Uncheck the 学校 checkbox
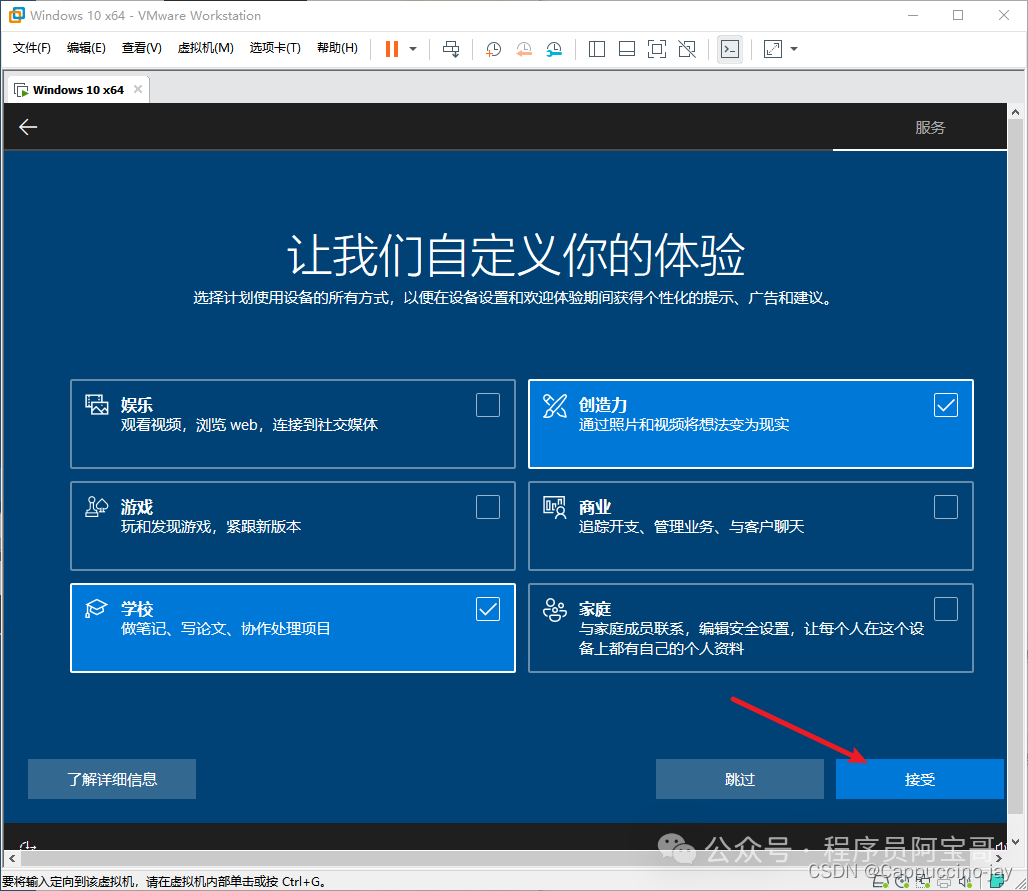1028x891 pixels. pyautogui.click(x=488, y=609)
